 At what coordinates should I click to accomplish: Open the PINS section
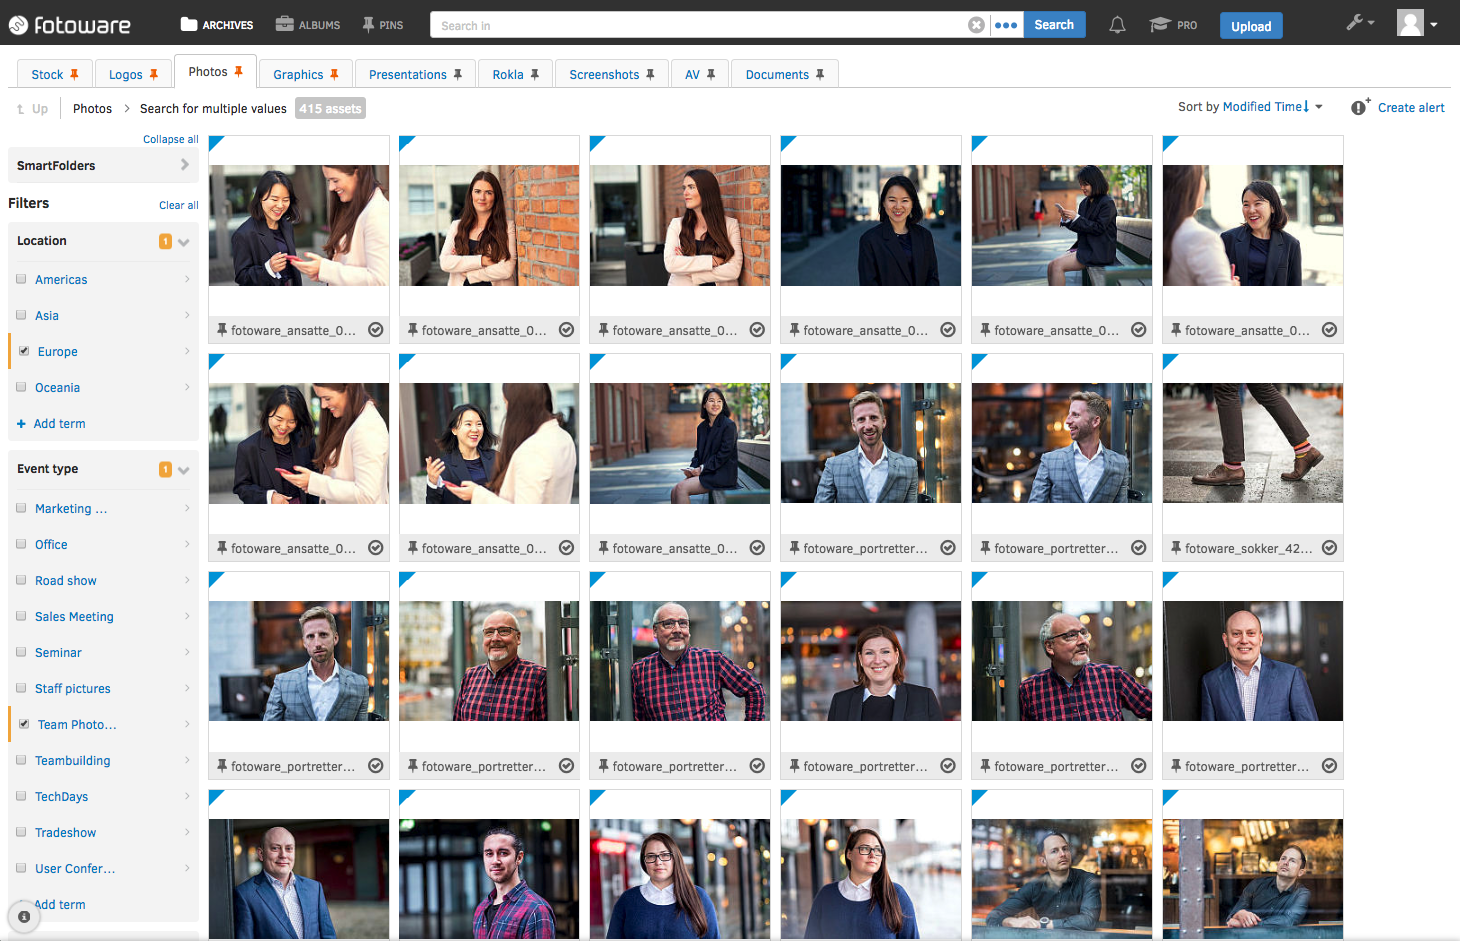click(381, 24)
